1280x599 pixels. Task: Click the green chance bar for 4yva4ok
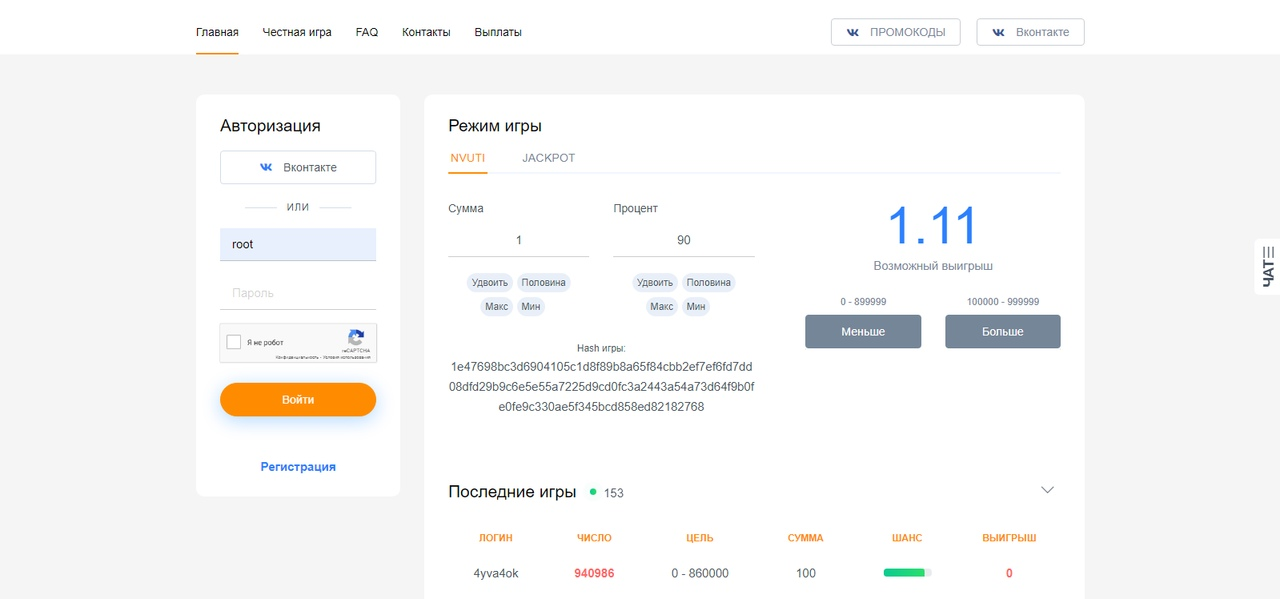click(906, 573)
